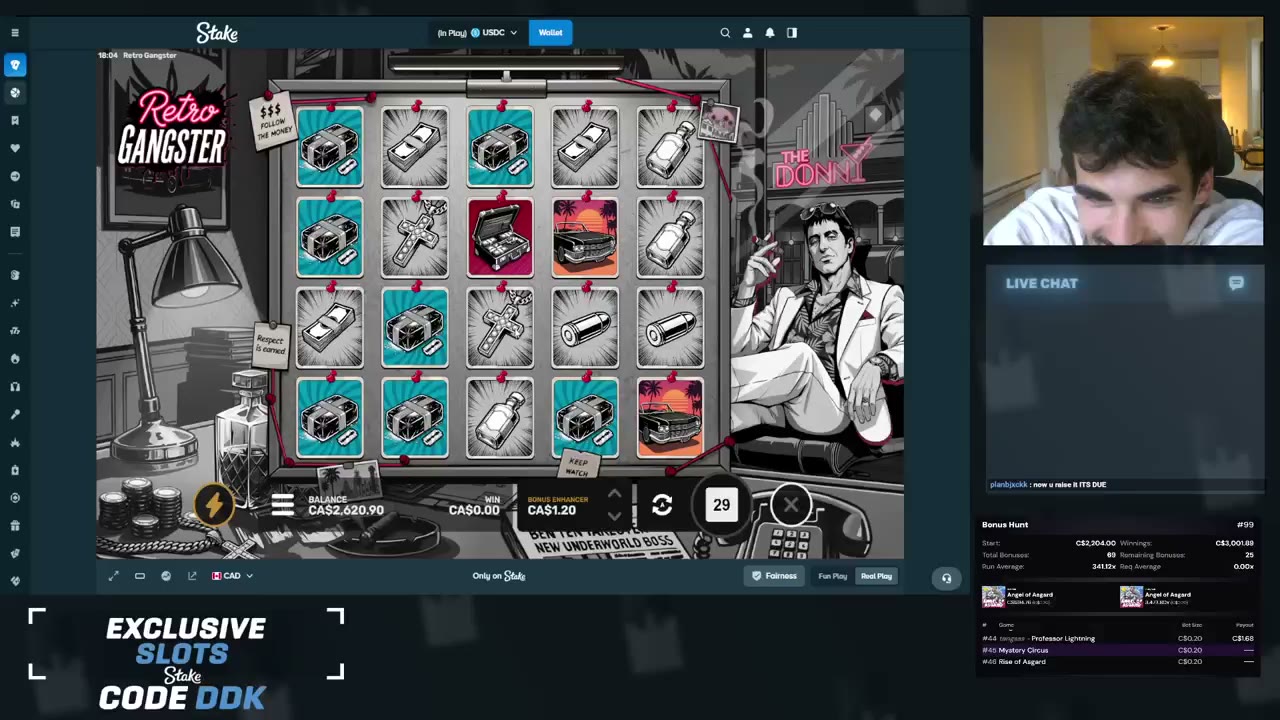Image resolution: width=1280 pixels, height=720 pixels.
Task: Toggle the side panel icon beside the bell
Action: click(x=792, y=33)
